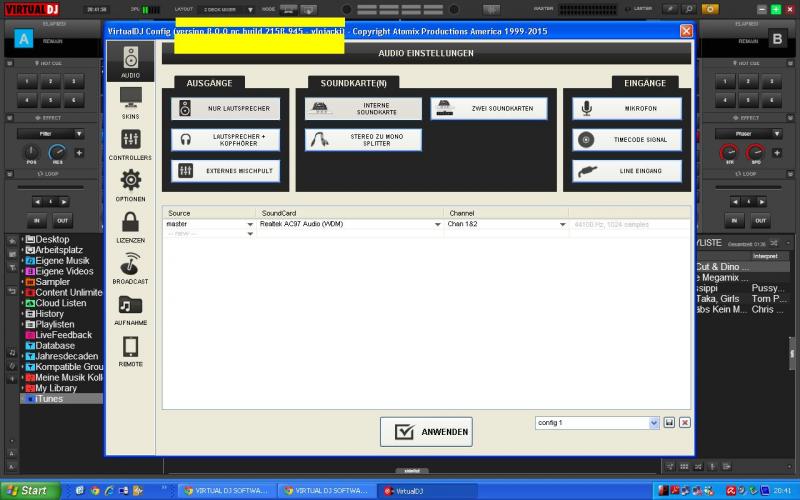Add Line Eingang input

tap(627, 171)
